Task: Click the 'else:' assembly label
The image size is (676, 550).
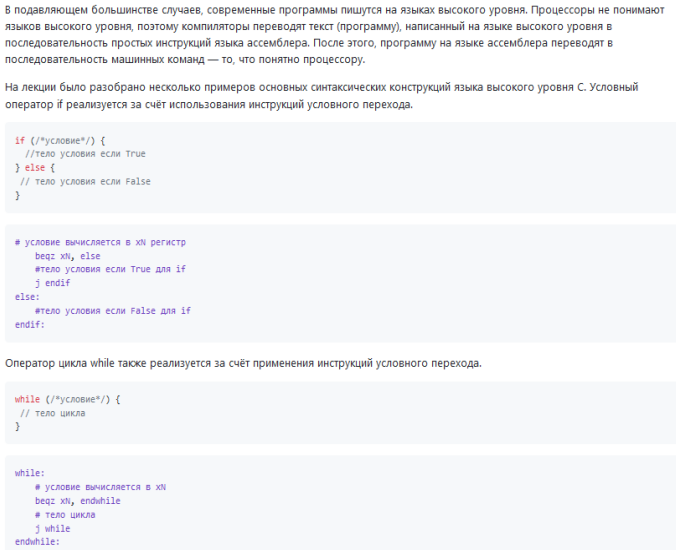Action: [x=27, y=297]
